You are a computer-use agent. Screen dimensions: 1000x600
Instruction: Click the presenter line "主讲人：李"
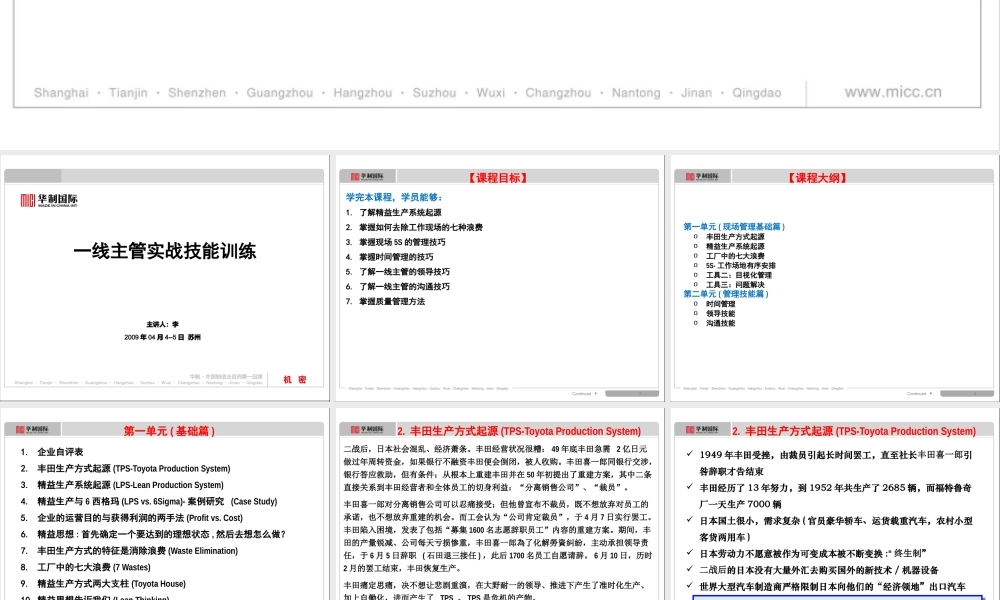(163, 325)
